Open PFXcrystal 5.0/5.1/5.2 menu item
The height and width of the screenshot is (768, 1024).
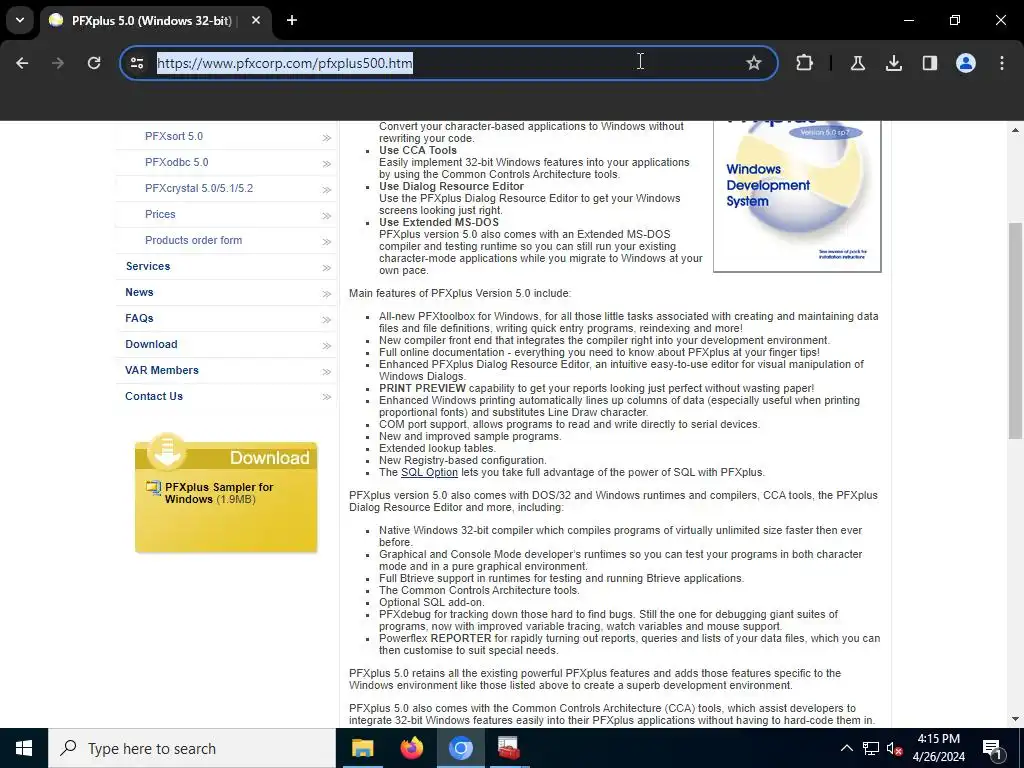pyautogui.click(x=199, y=188)
